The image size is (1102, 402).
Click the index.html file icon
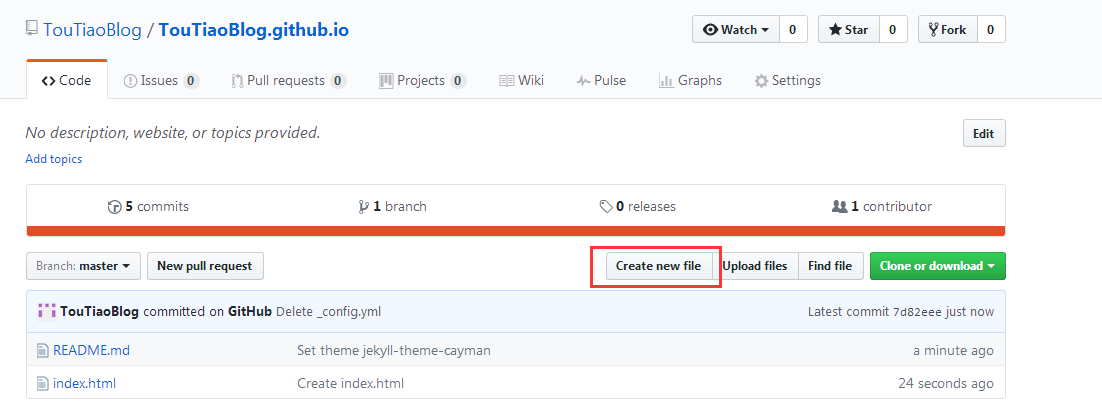tap(43, 383)
